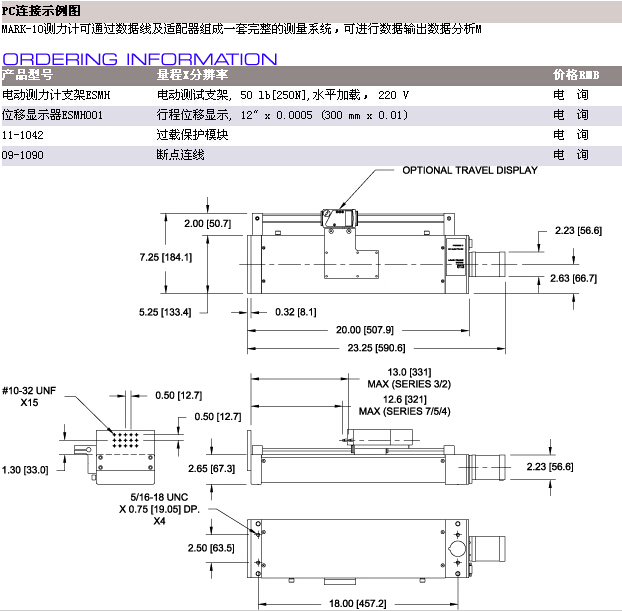Click the '断点连线' description
622x611 pixels.
pos(180,155)
